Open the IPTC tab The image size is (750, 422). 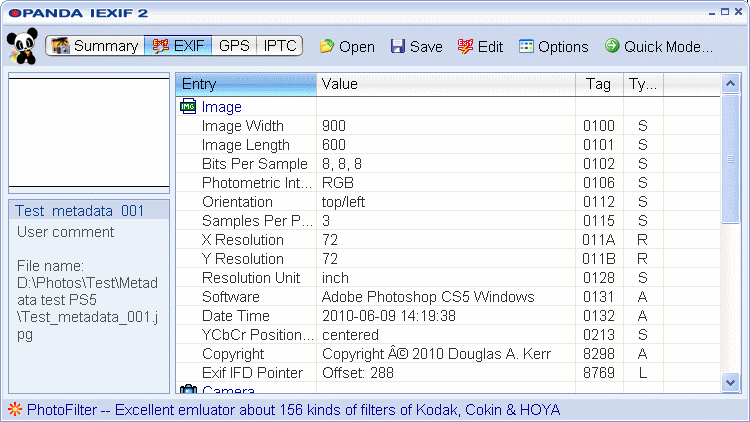tap(280, 46)
